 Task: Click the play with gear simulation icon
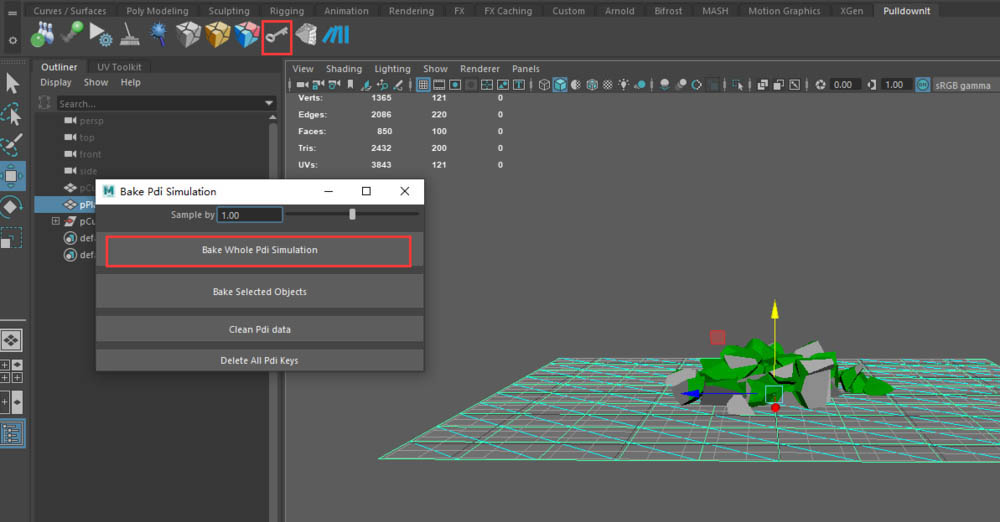coord(101,37)
